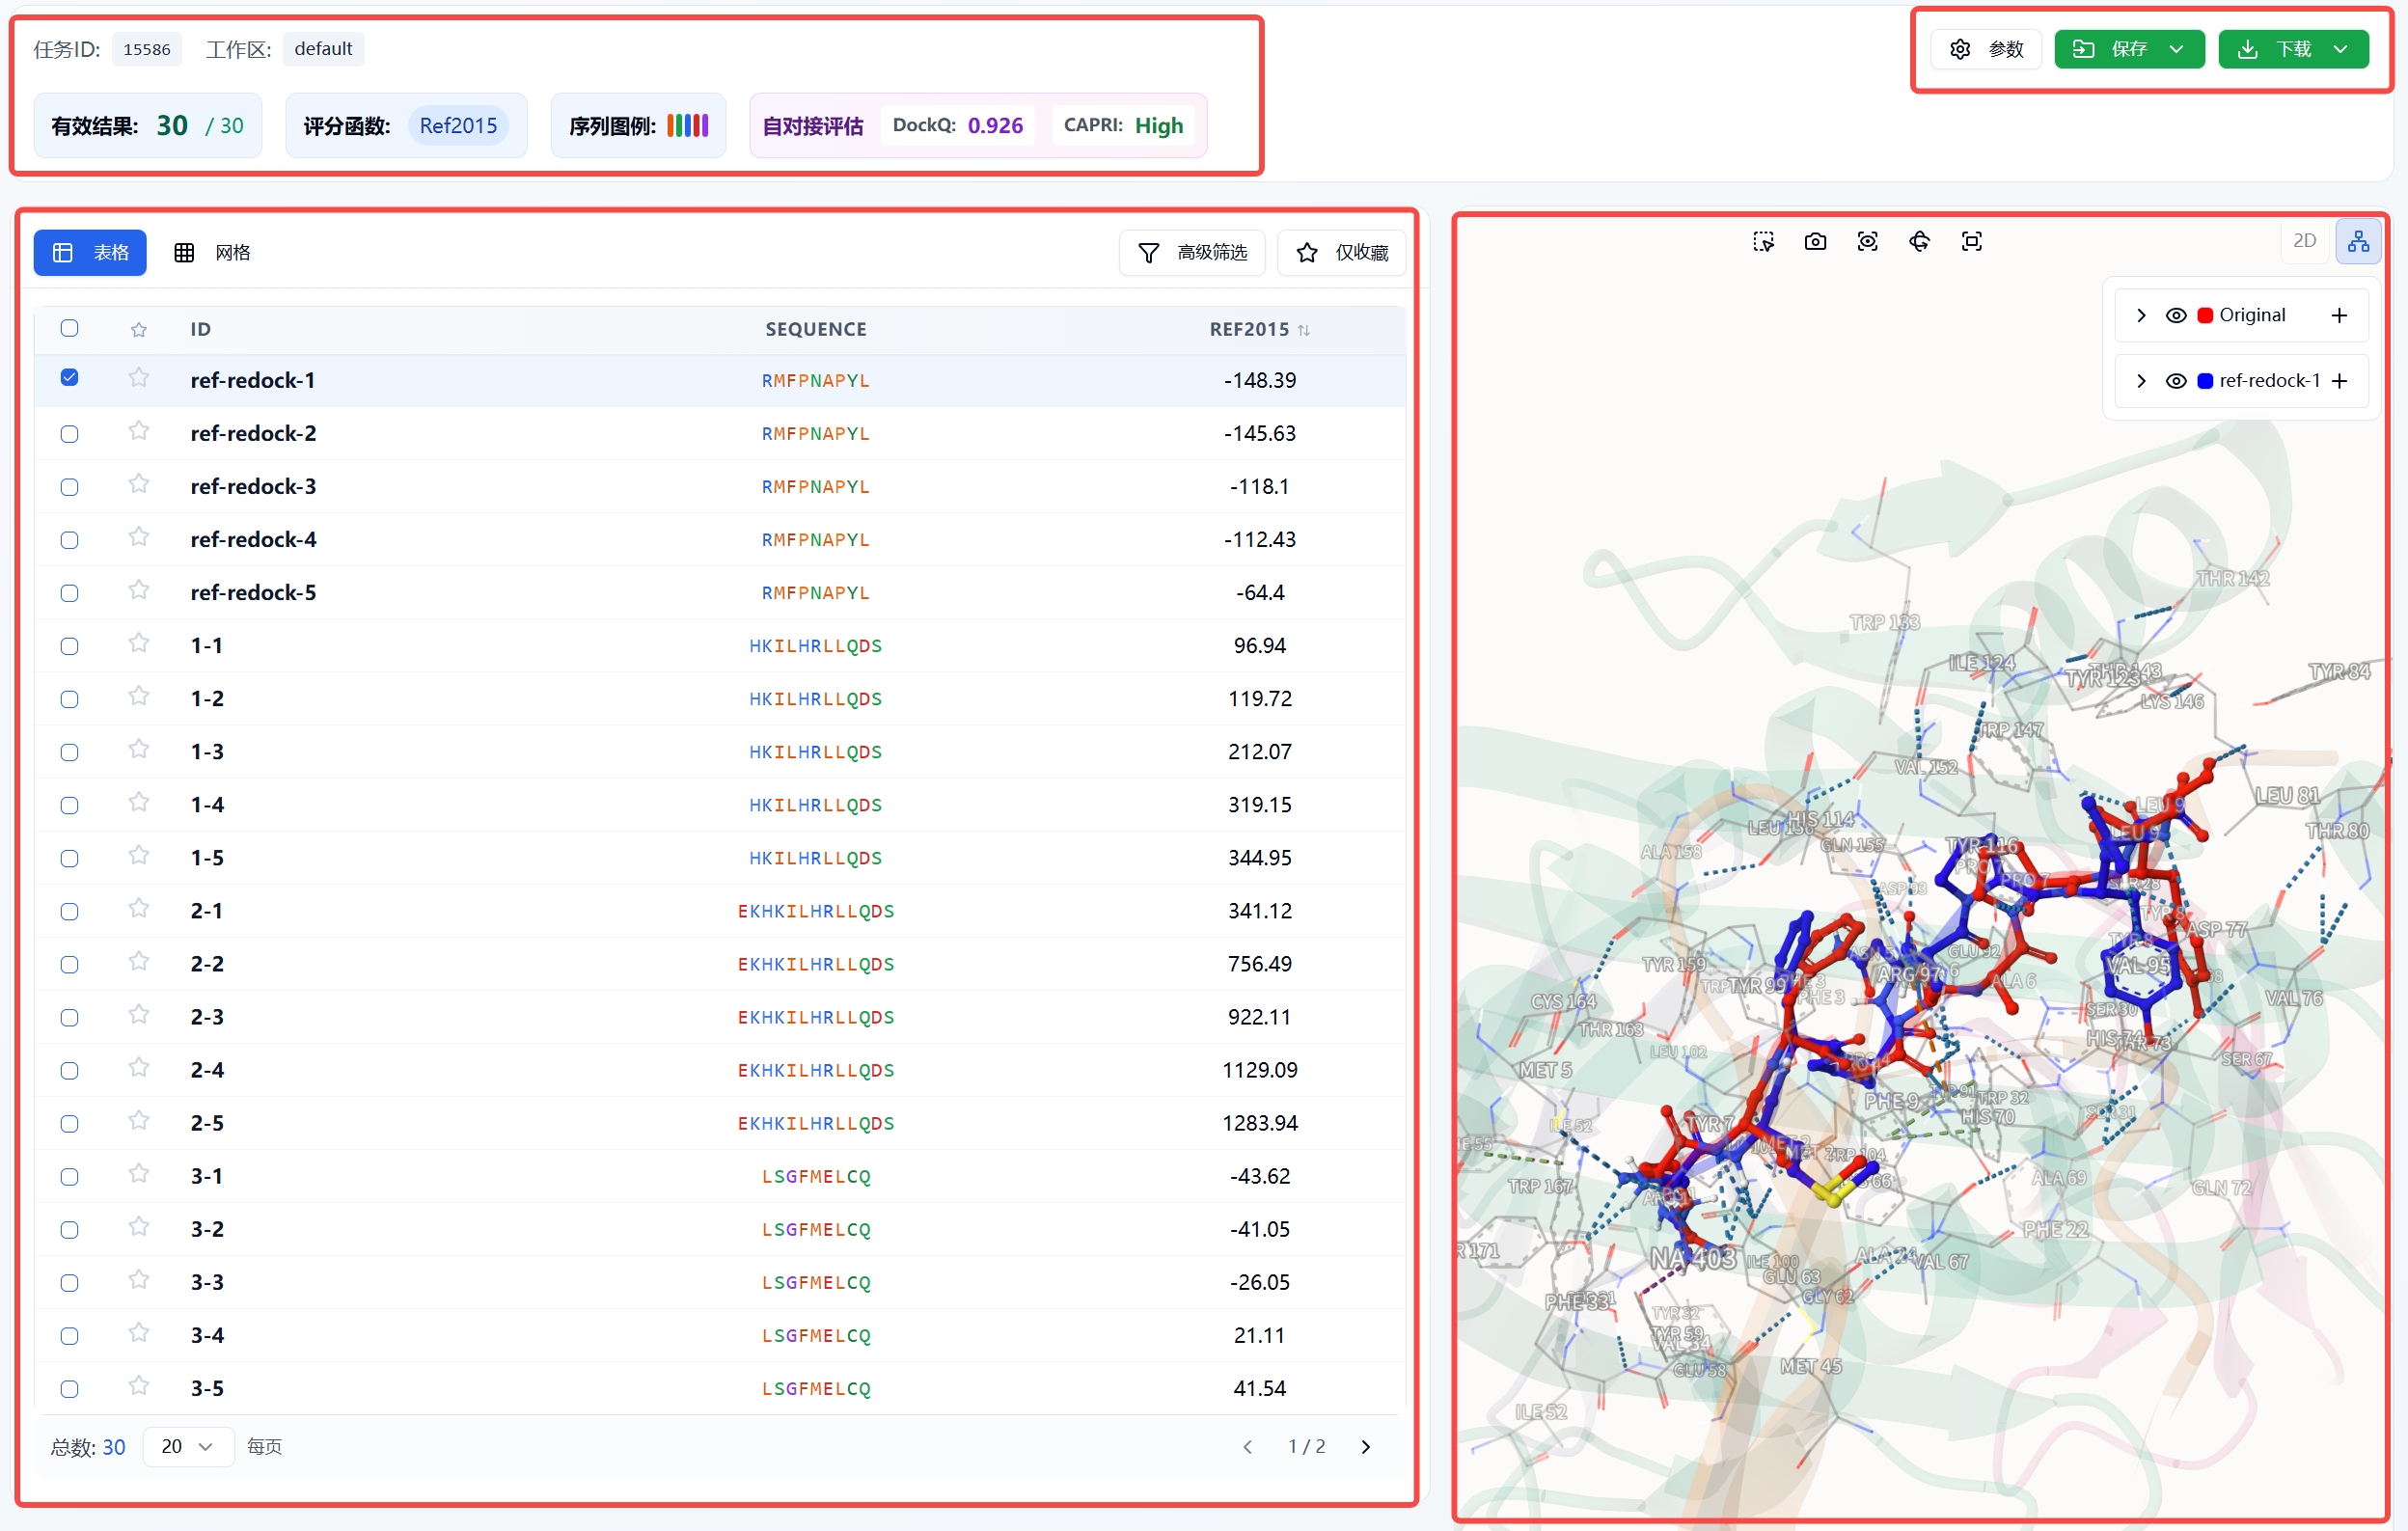Image resolution: width=2408 pixels, height=1531 pixels.
Task: Go to next page of results
Action: (1365, 1446)
